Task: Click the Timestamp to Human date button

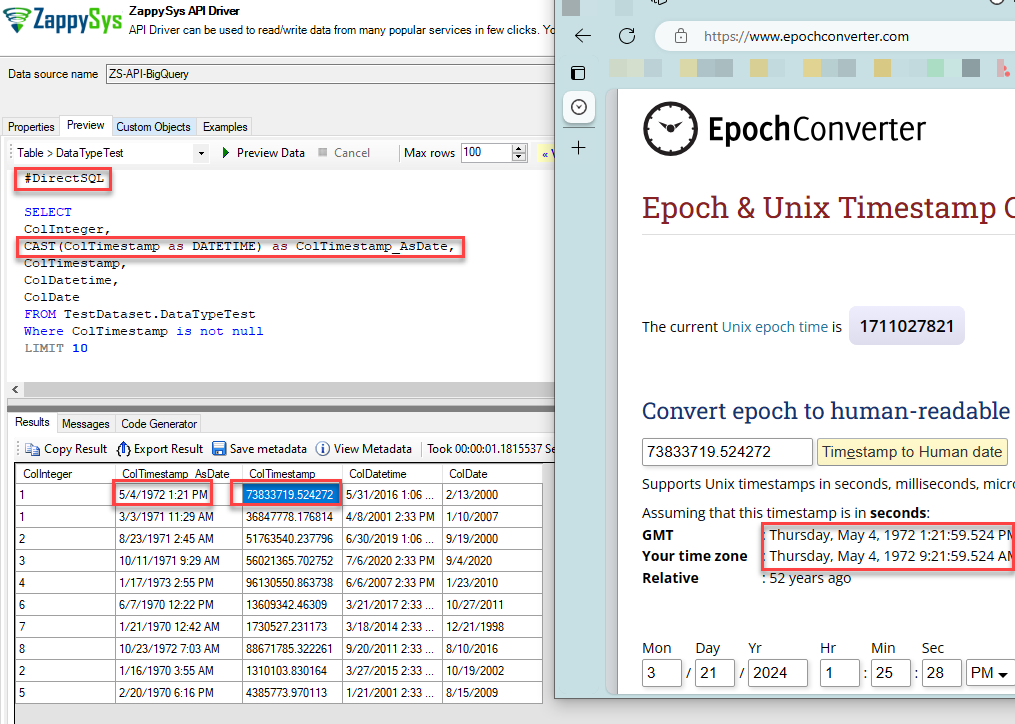Action: (x=911, y=452)
